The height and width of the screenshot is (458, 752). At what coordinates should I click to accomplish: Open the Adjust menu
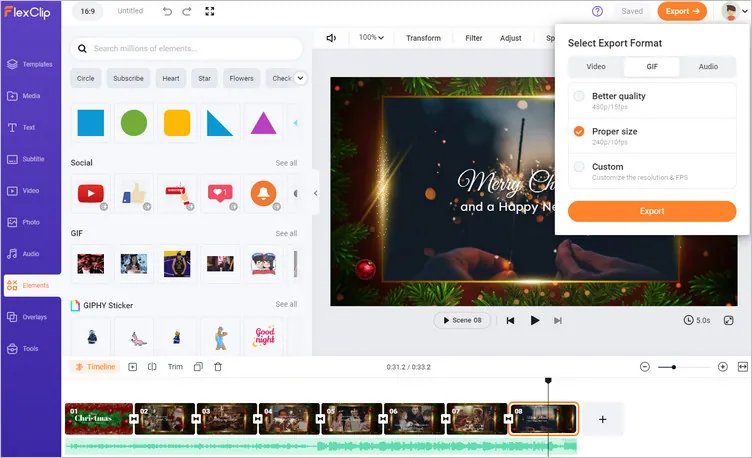point(510,38)
